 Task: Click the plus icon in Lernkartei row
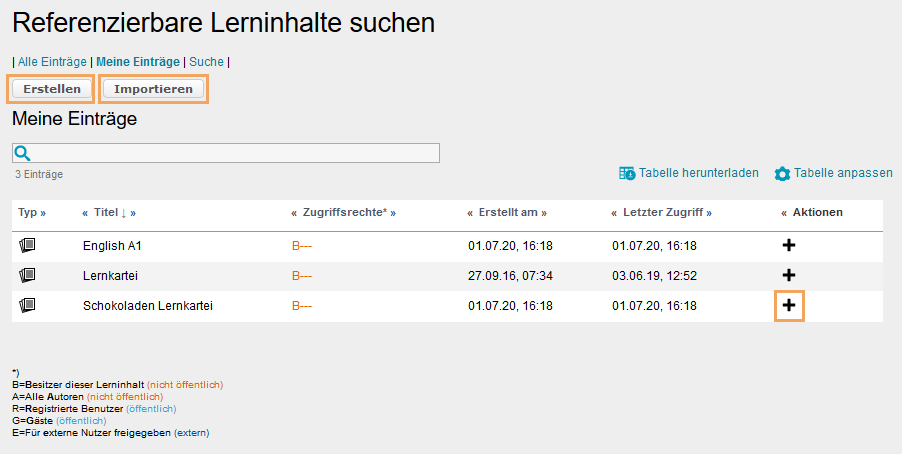(x=788, y=275)
